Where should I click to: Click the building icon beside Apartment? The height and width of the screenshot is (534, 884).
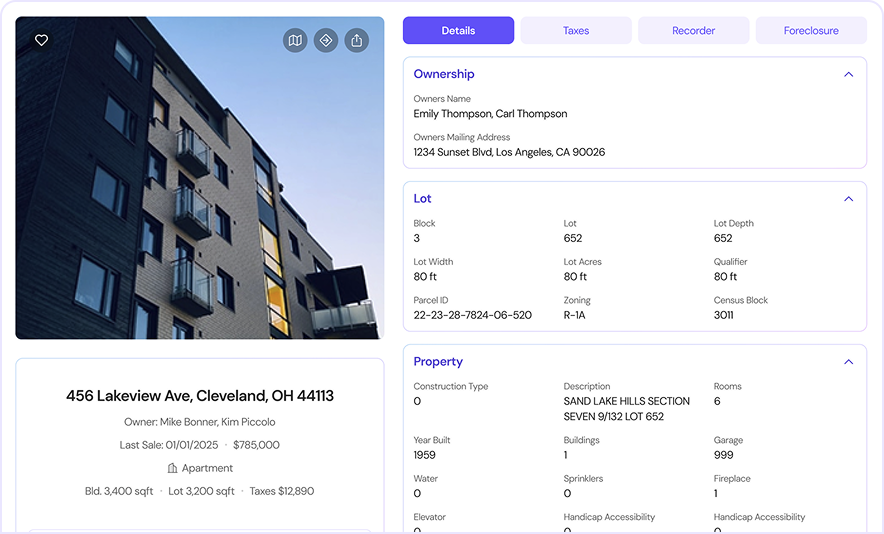click(172, 468)
